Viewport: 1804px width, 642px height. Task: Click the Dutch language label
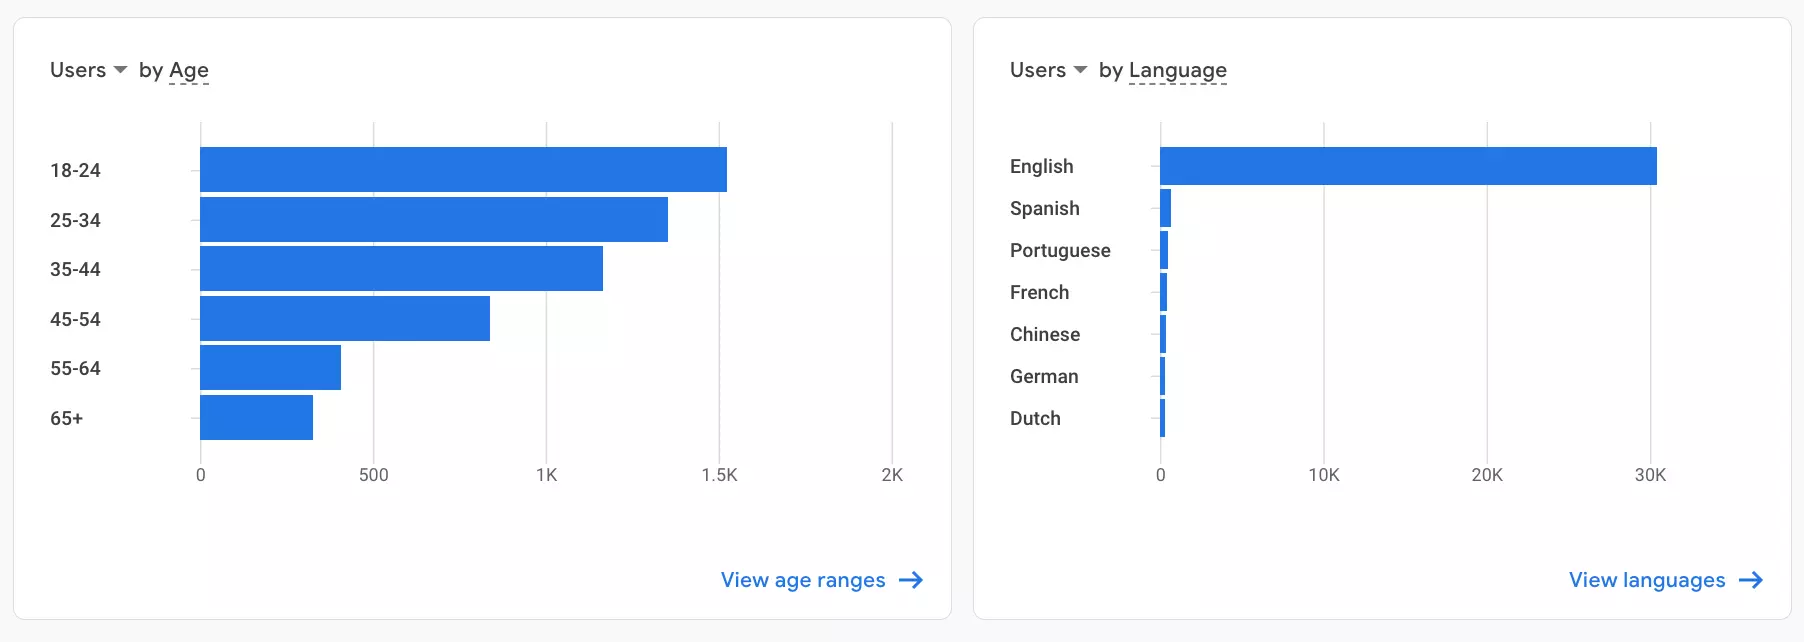(1035, 418)
